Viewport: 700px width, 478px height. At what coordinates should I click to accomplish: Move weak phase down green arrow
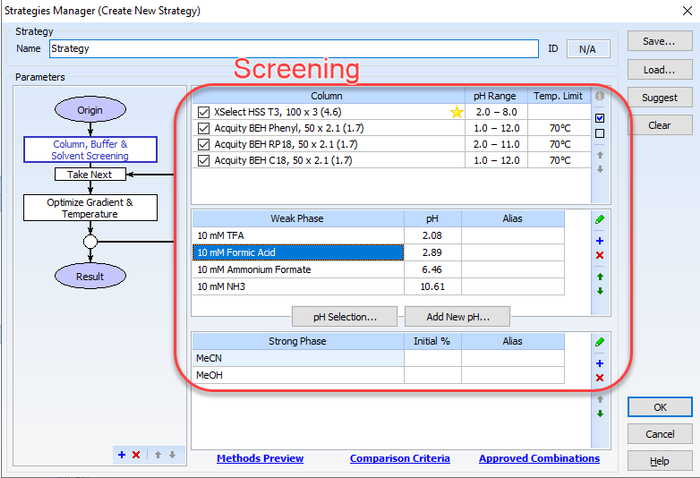coord(600,291)
